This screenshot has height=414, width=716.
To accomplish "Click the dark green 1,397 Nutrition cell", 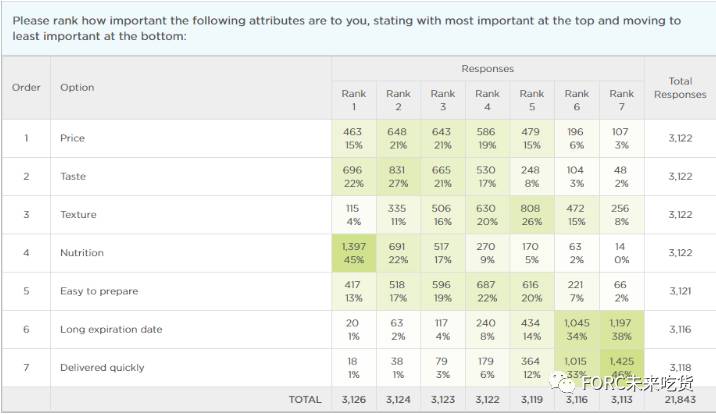I will [353, 253].
